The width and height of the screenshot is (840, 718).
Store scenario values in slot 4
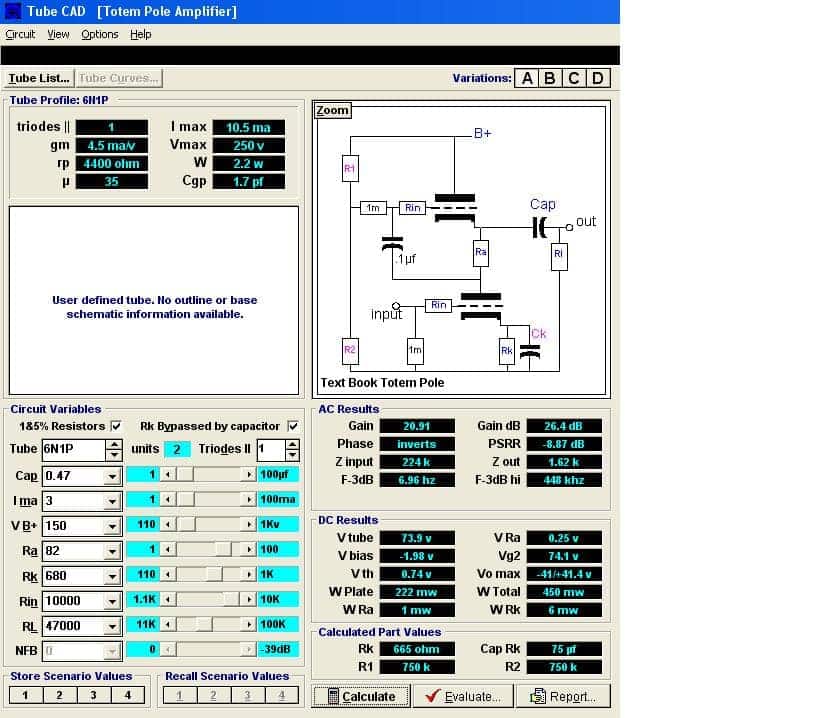pyautogui.click(x=128, y=695)
